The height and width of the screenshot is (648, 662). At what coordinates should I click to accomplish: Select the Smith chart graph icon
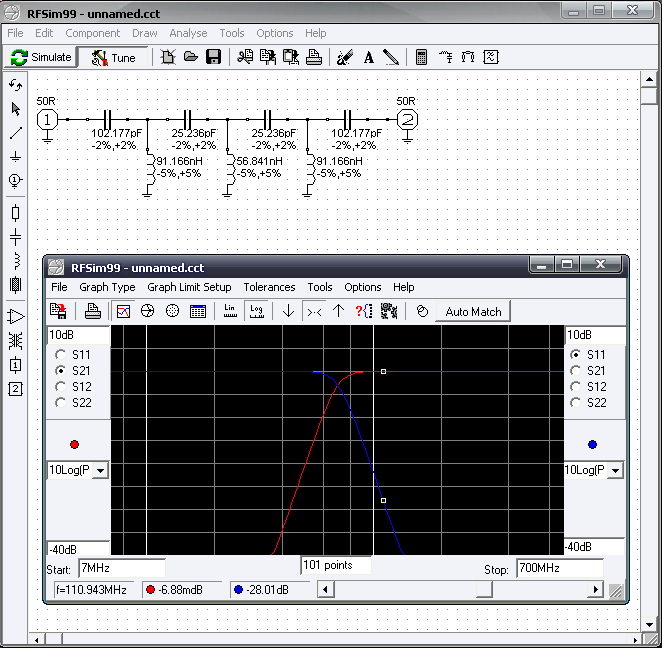pos(147,311)
